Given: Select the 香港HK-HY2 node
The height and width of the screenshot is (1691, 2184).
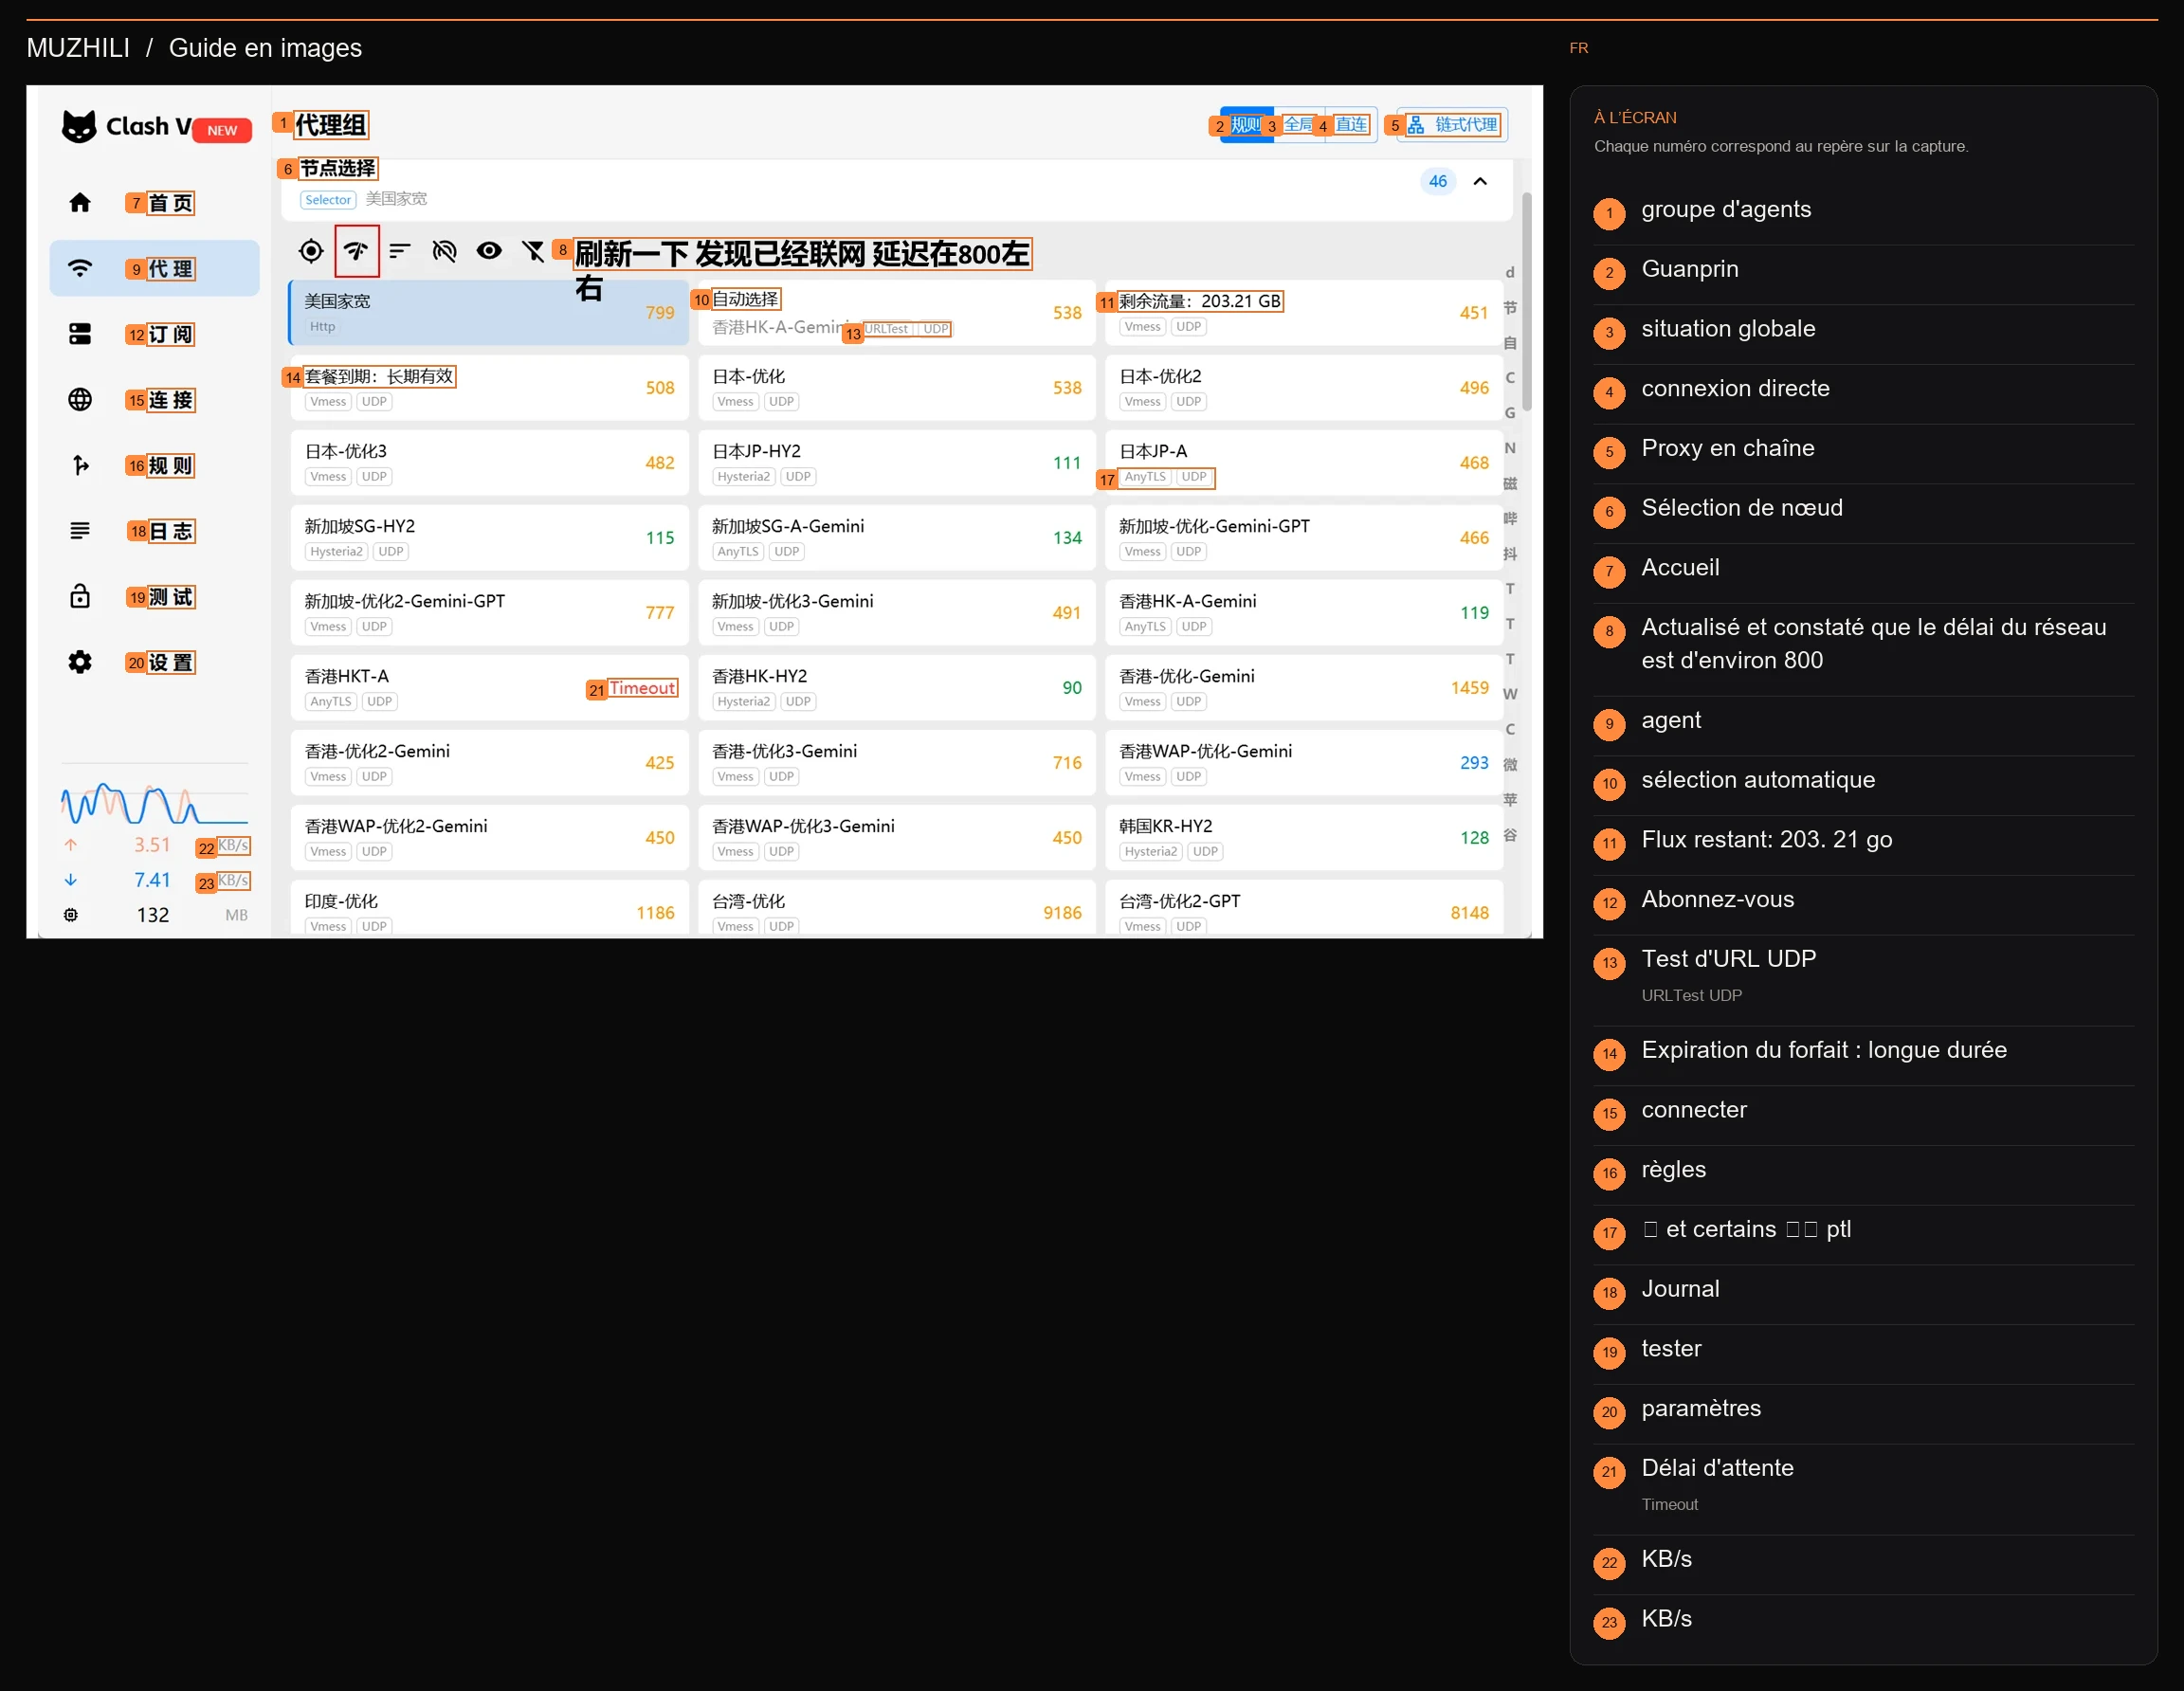Looking at the screenshot, I should 897,688.
